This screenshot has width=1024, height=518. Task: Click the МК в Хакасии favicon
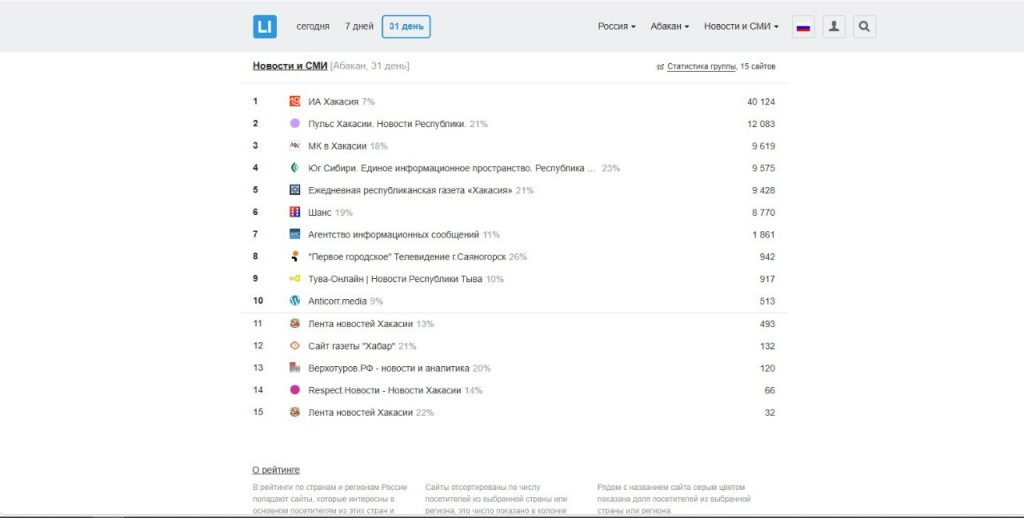pos(295,146)
